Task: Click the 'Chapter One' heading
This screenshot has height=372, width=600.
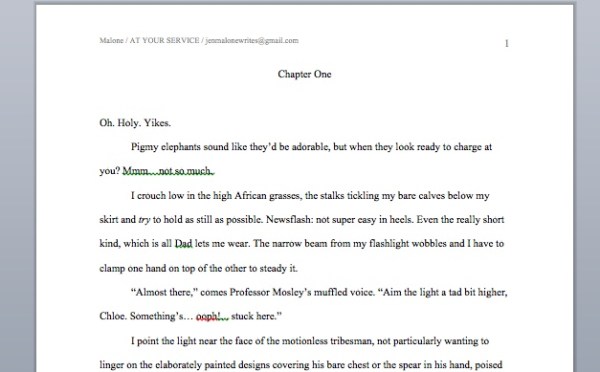Action: (x=305, y=74)
